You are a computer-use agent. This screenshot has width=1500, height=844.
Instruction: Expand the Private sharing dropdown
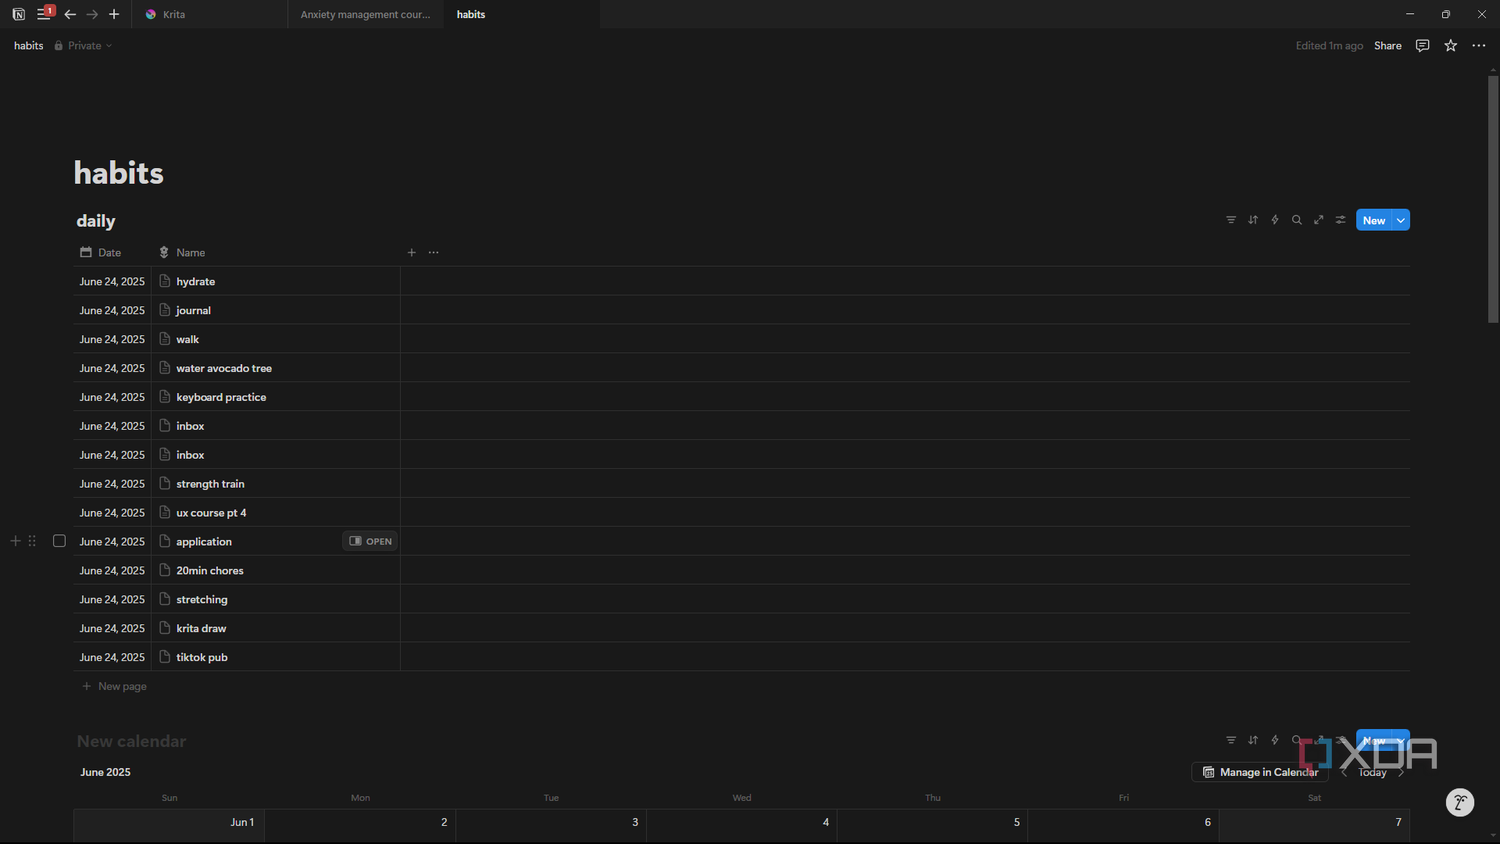(83, 46)
